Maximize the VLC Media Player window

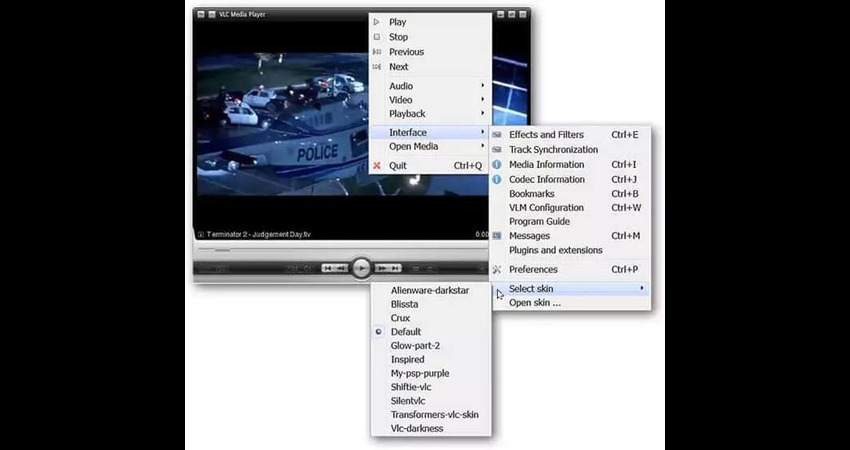click(x=512, y=15)
